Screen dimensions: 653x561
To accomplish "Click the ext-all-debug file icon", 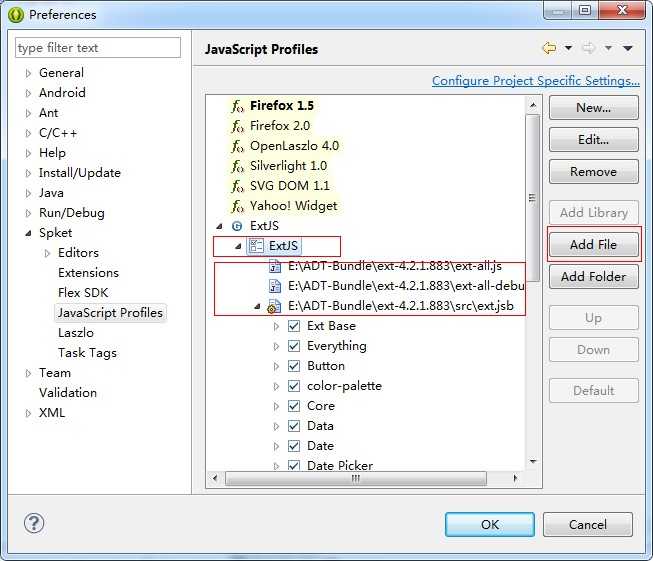I will (x=275, y=286).
